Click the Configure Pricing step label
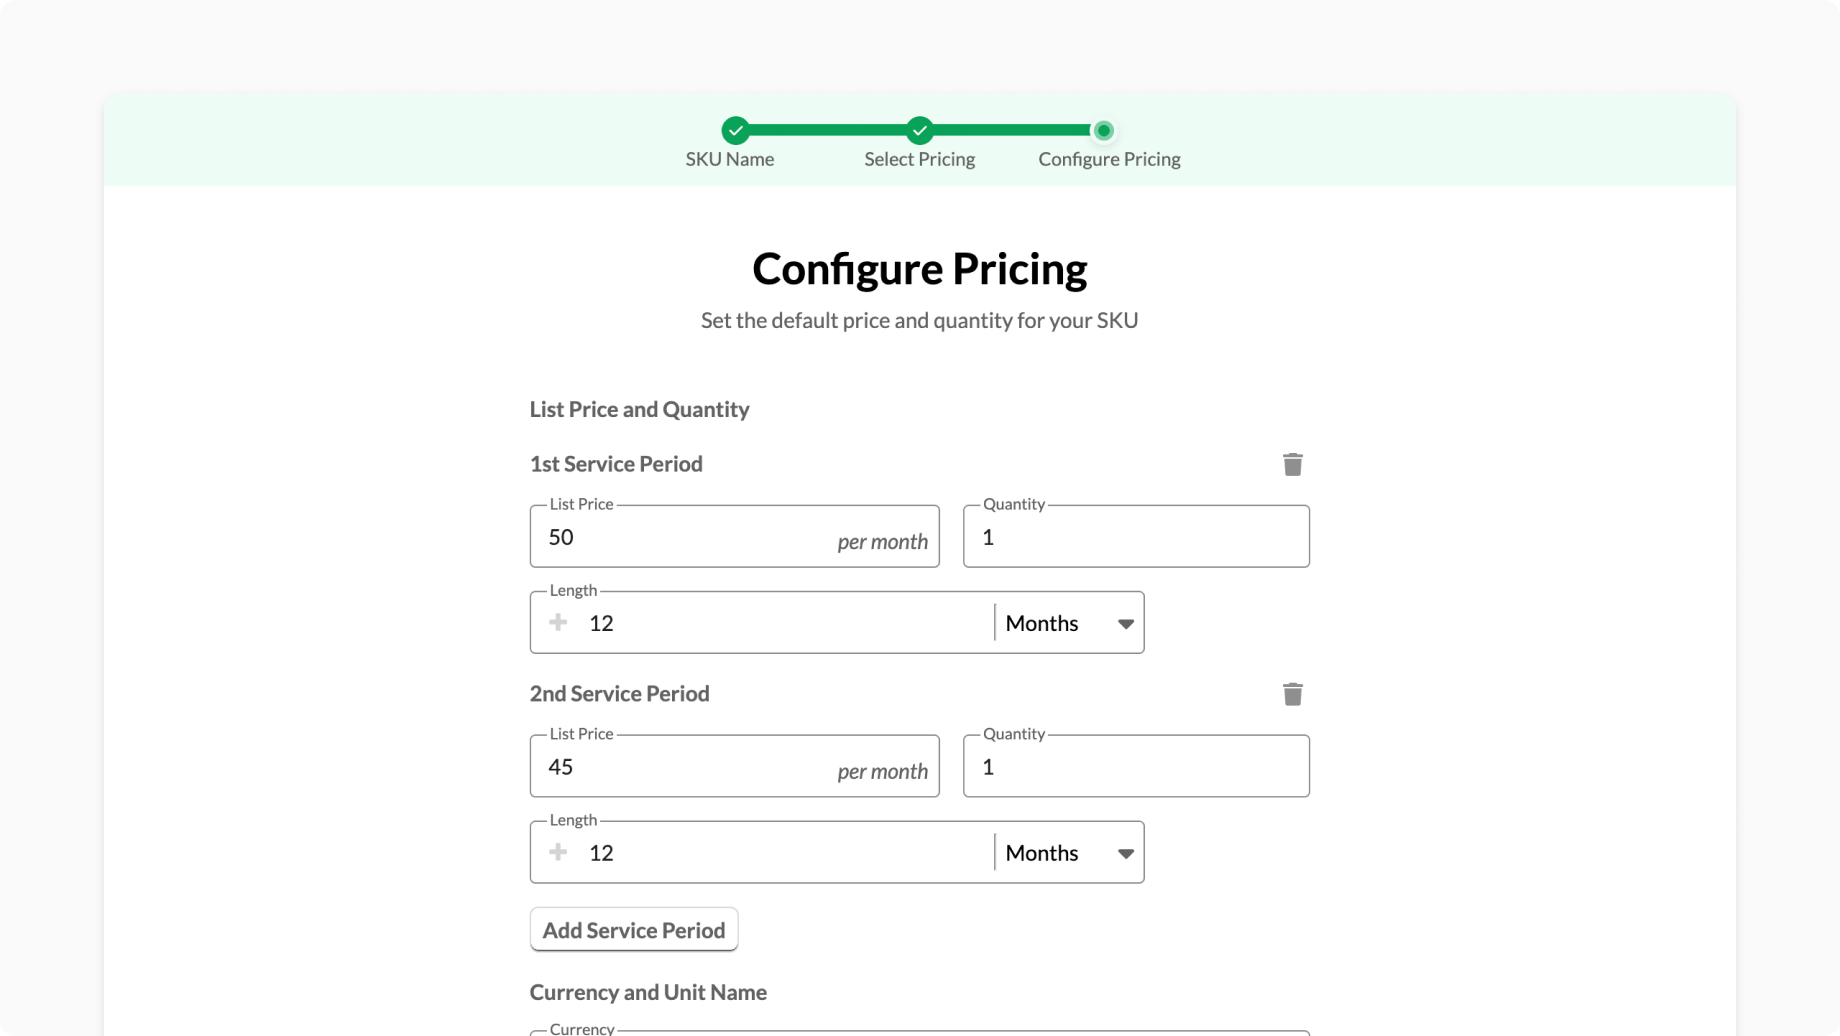1840x1036 pixels. 1109,160
